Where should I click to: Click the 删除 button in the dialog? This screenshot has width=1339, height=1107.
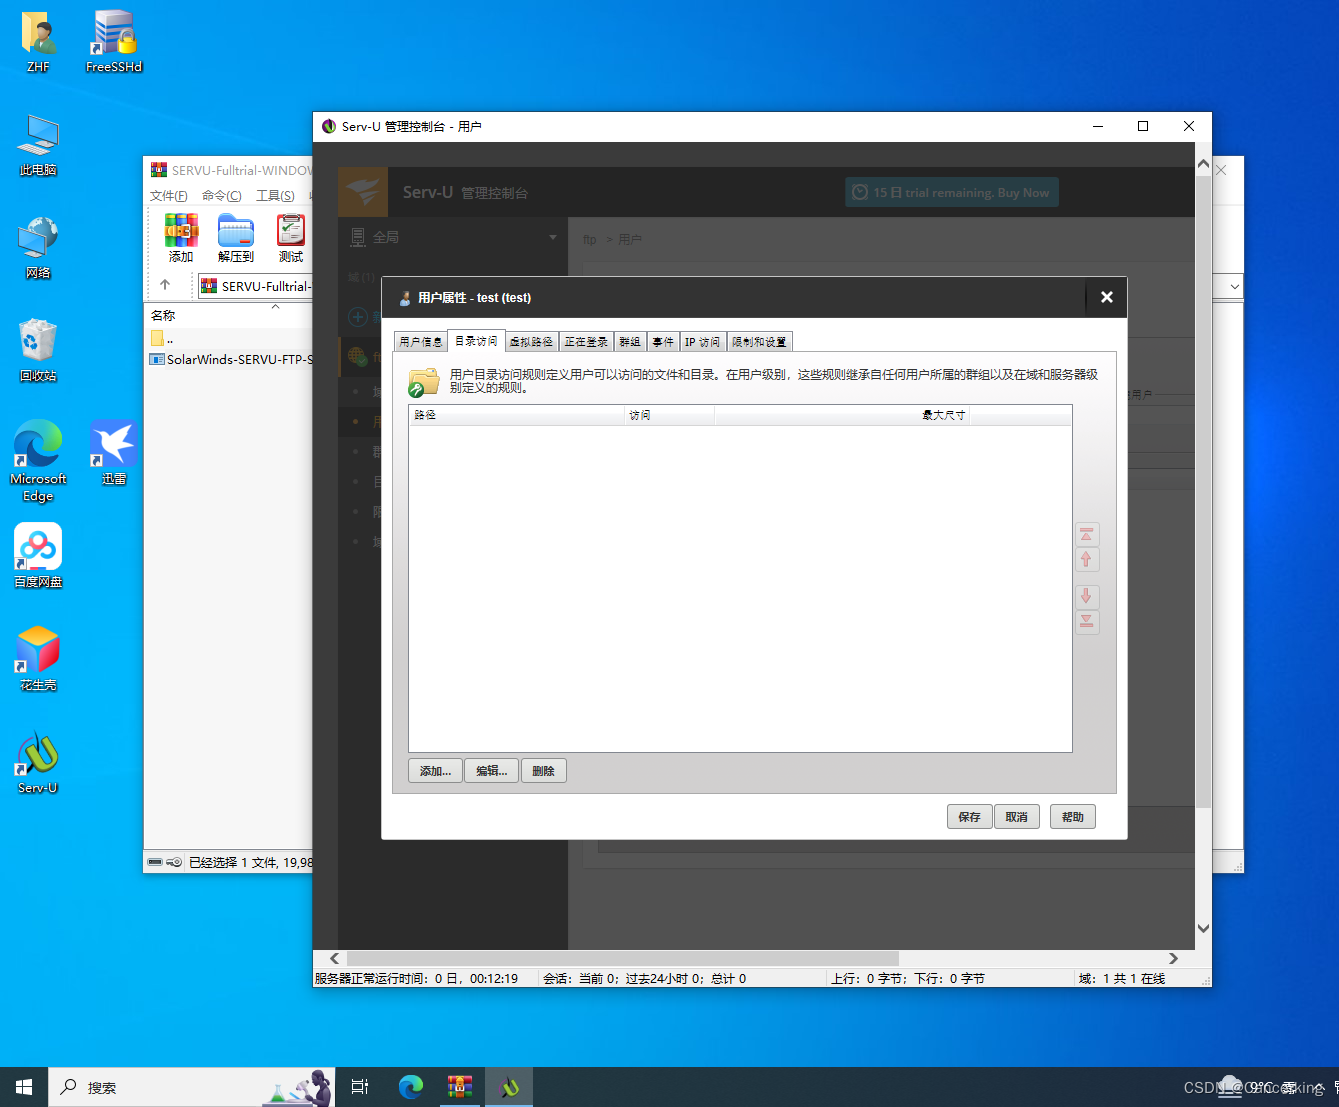click(544, 771)
